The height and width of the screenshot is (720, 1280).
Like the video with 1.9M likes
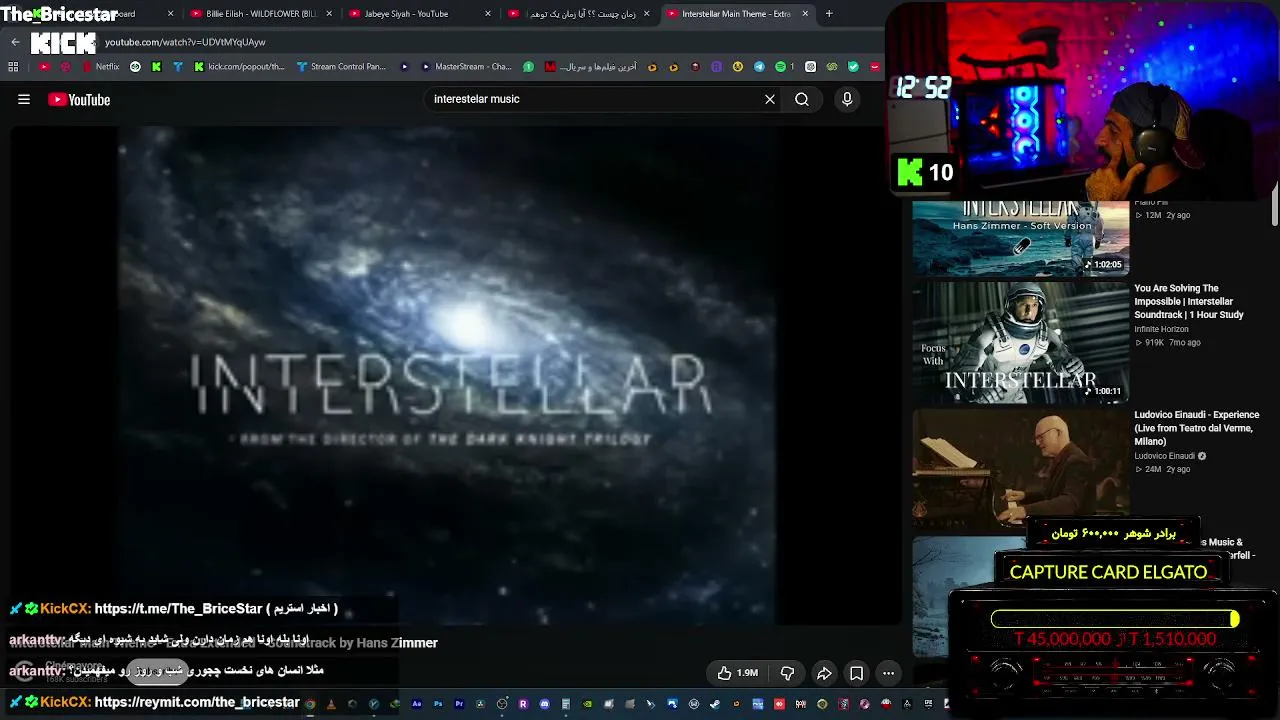[x=737, y=673]
